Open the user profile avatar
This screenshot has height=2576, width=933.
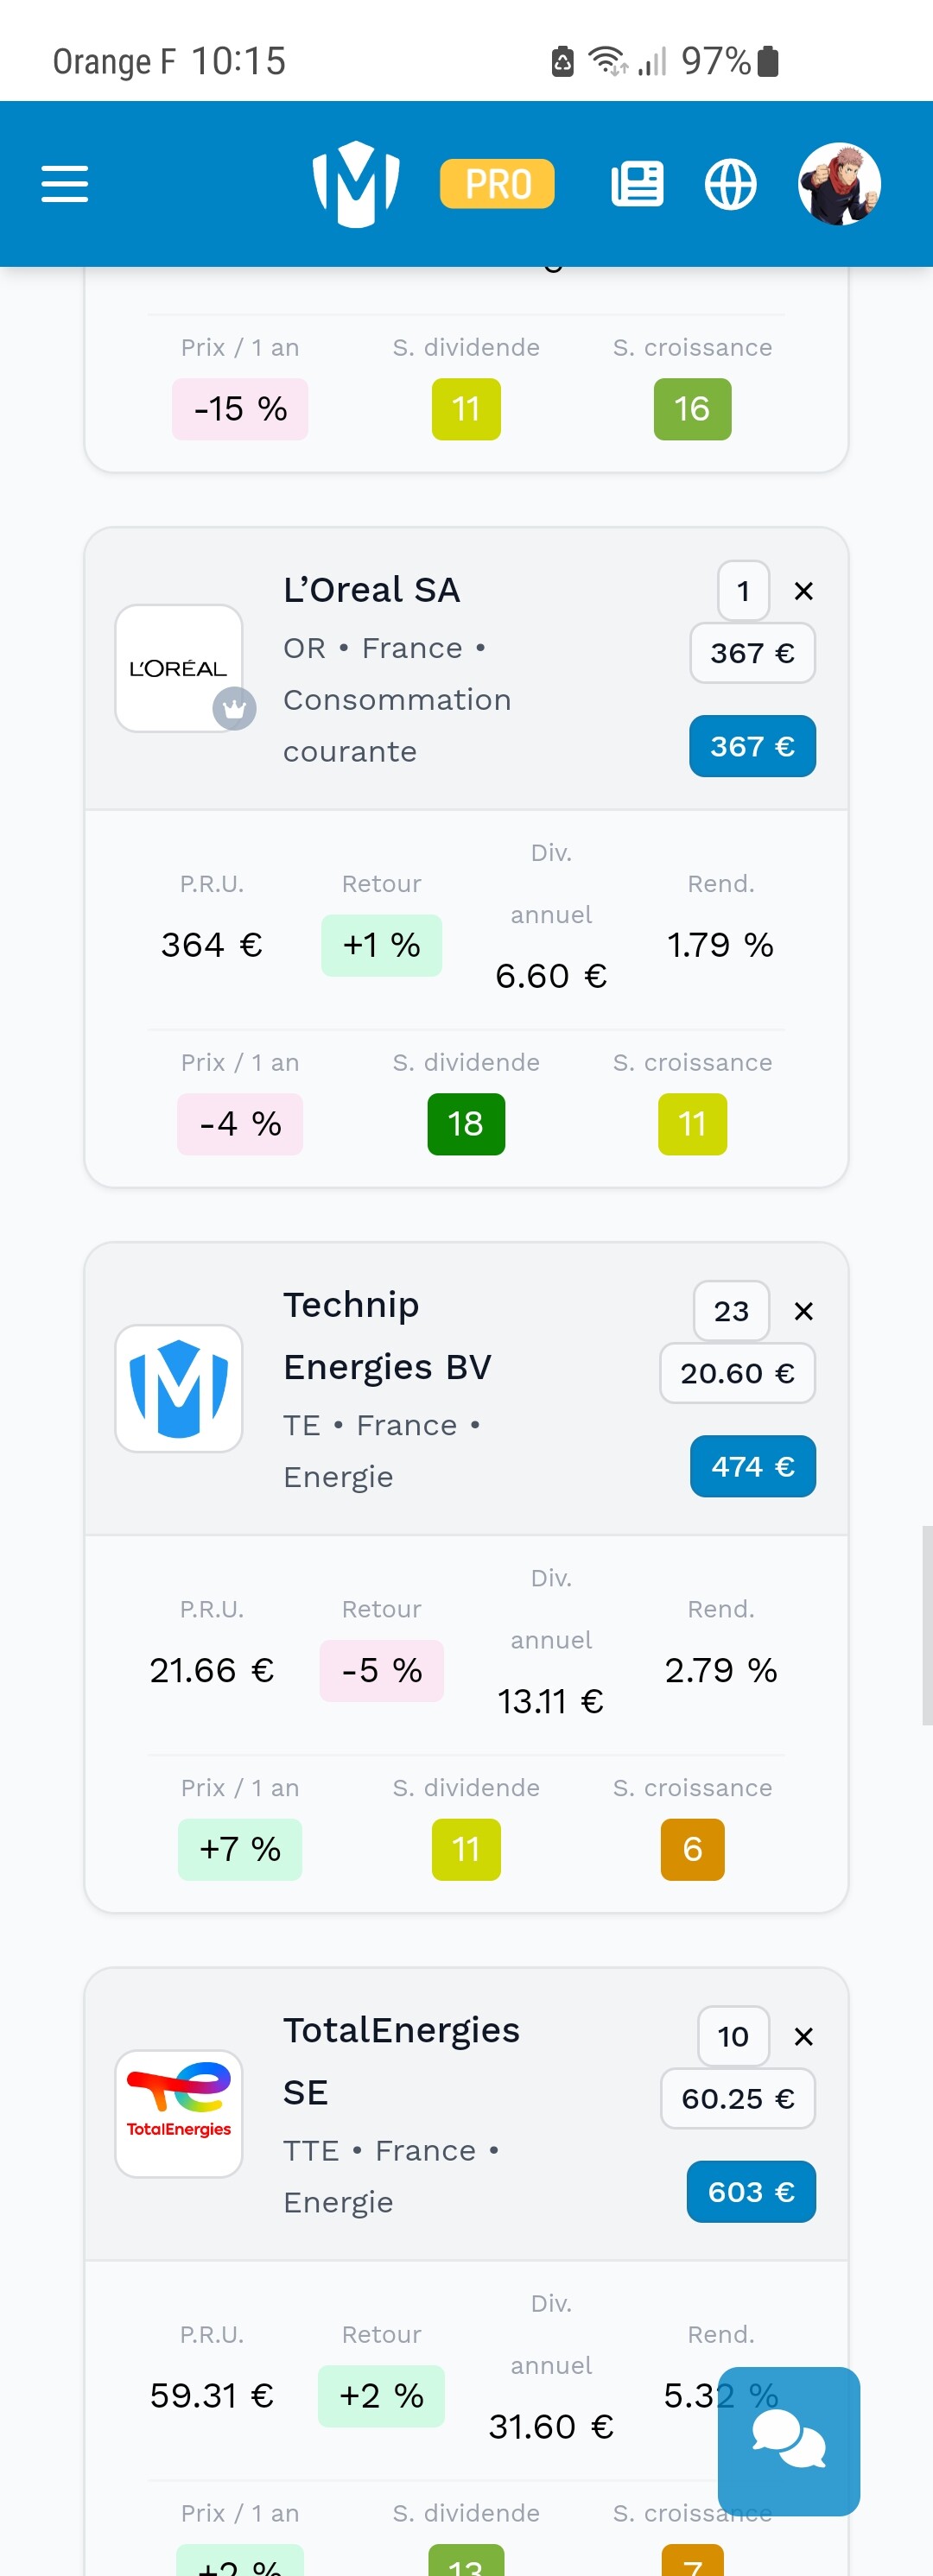[839, 184]
